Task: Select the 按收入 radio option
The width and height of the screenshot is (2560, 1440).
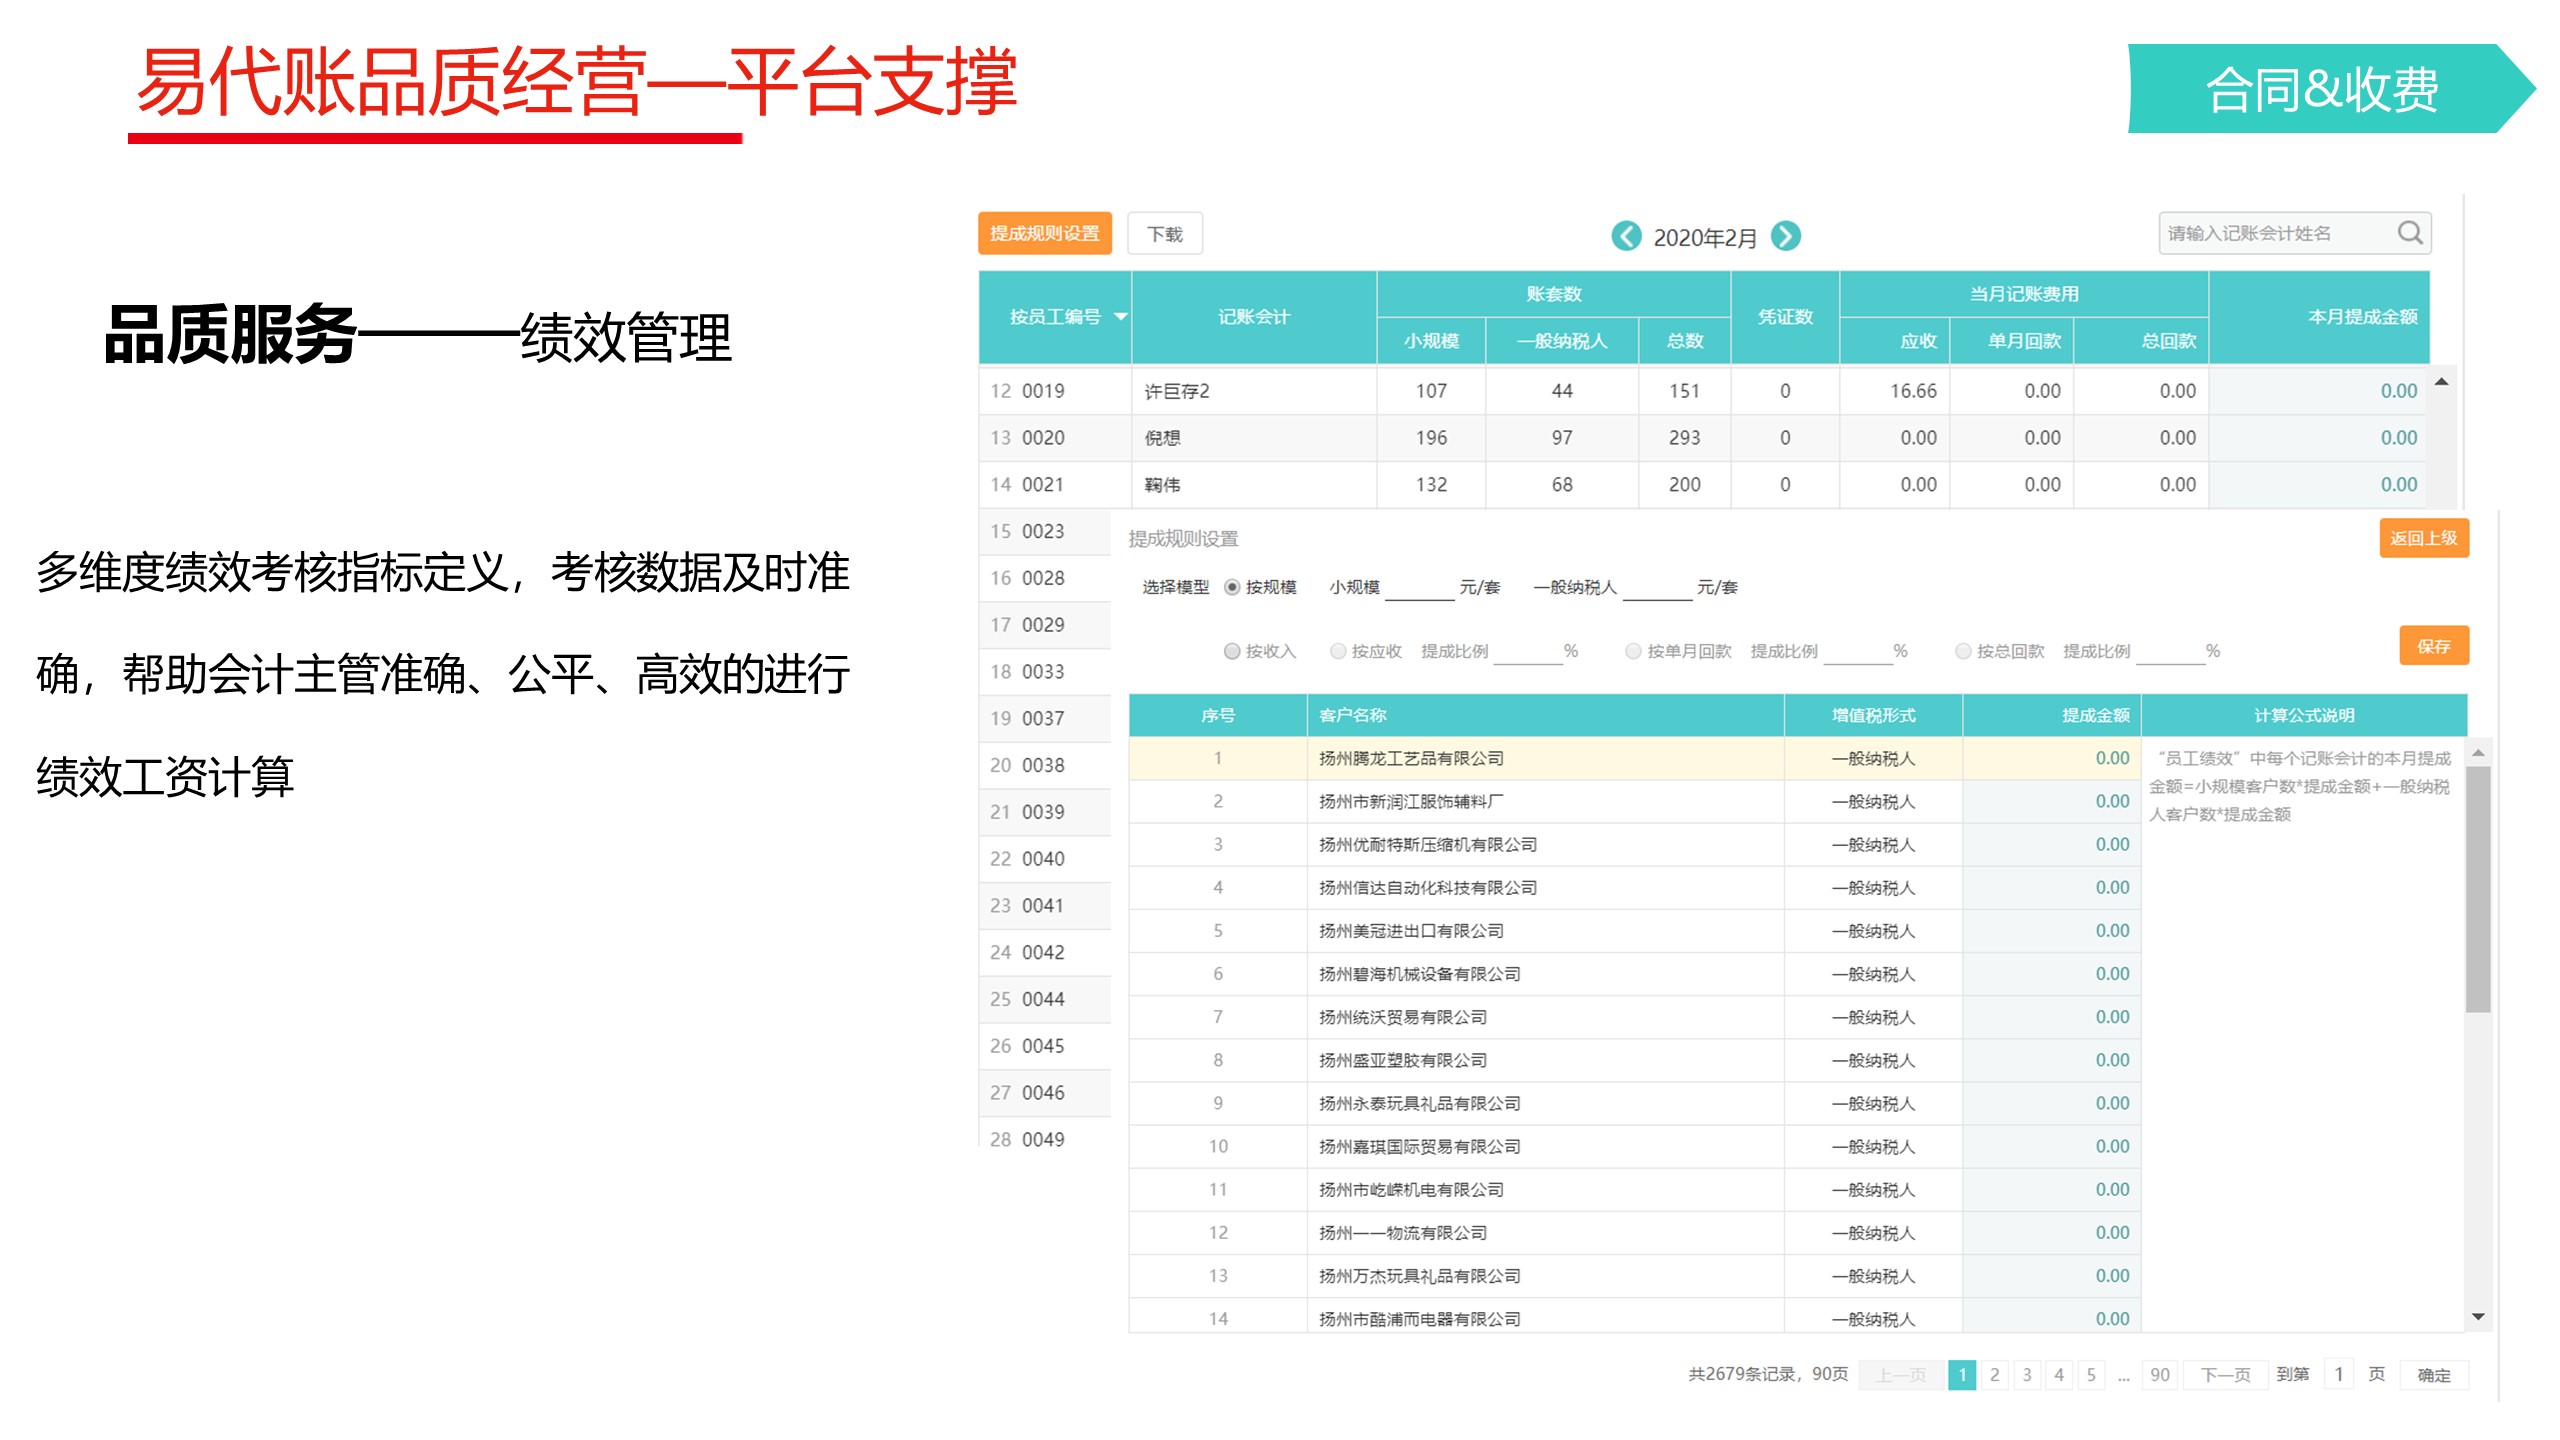Action: 1232,652
